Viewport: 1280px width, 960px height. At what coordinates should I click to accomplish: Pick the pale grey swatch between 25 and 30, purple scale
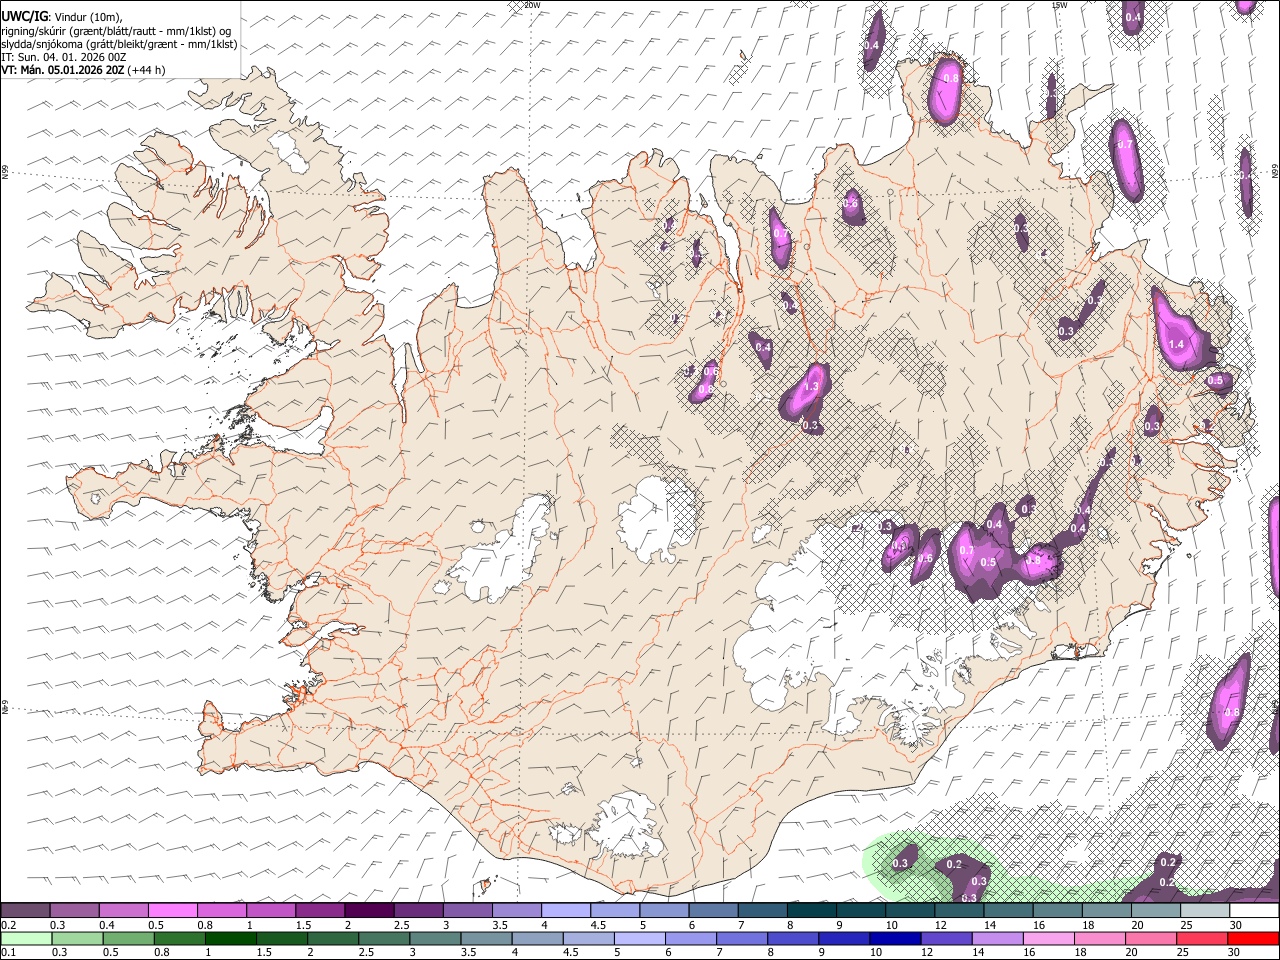pos(1205,910)
